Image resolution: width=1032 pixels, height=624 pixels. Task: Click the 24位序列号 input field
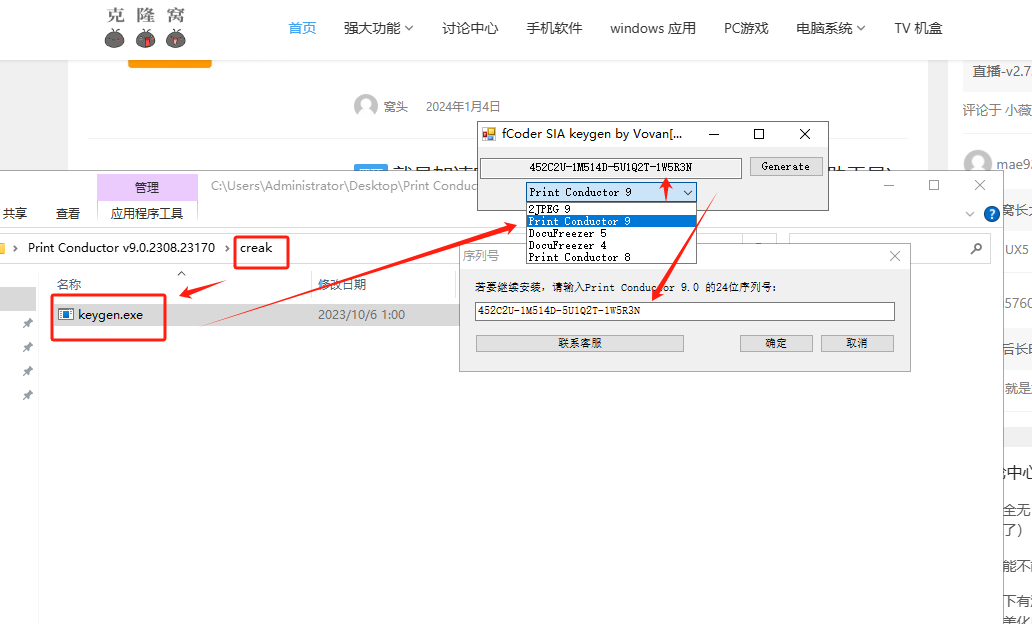[x=684, y=311]
